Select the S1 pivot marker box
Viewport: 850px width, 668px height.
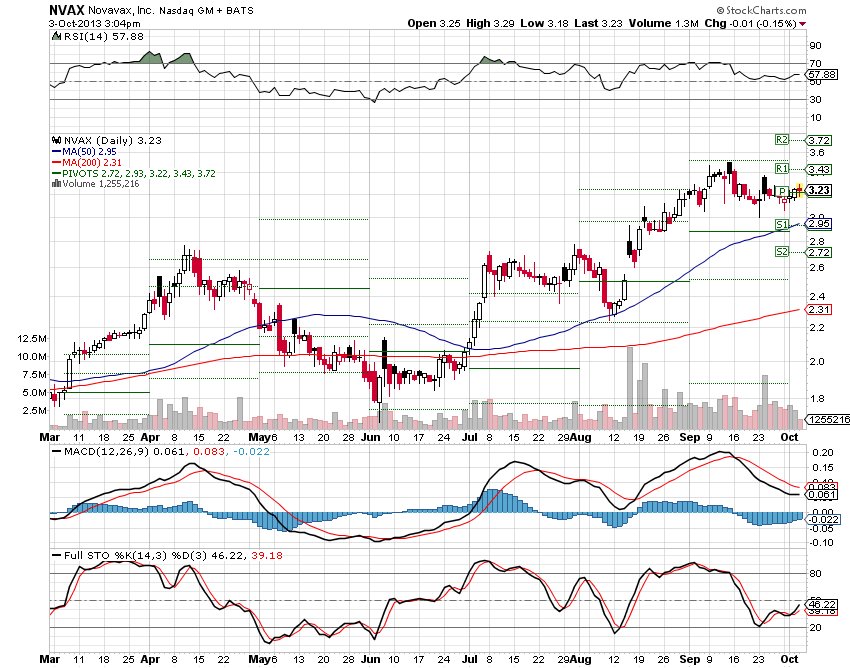click(x=781, y=224)
